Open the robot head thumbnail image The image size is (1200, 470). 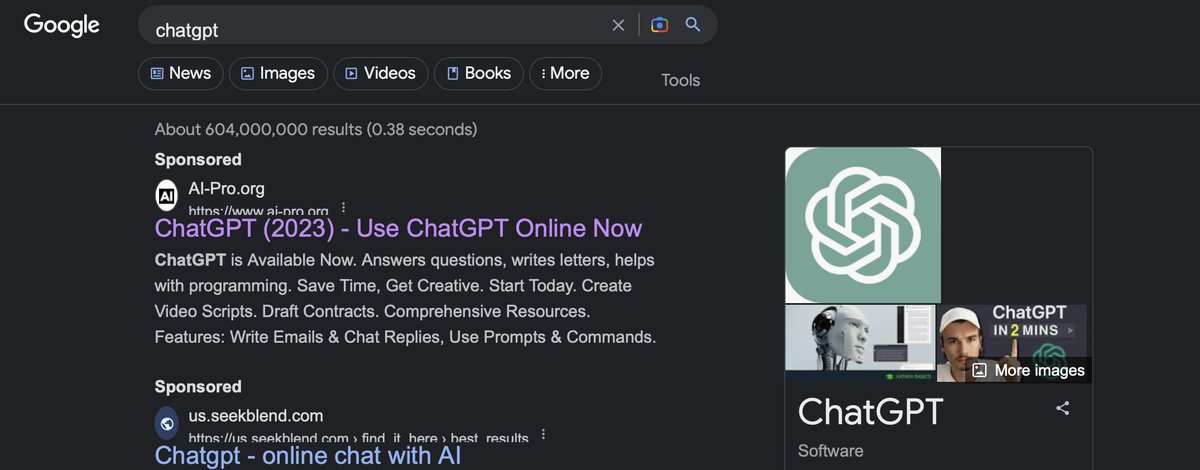pyautogui.click(x=860, y=343)
